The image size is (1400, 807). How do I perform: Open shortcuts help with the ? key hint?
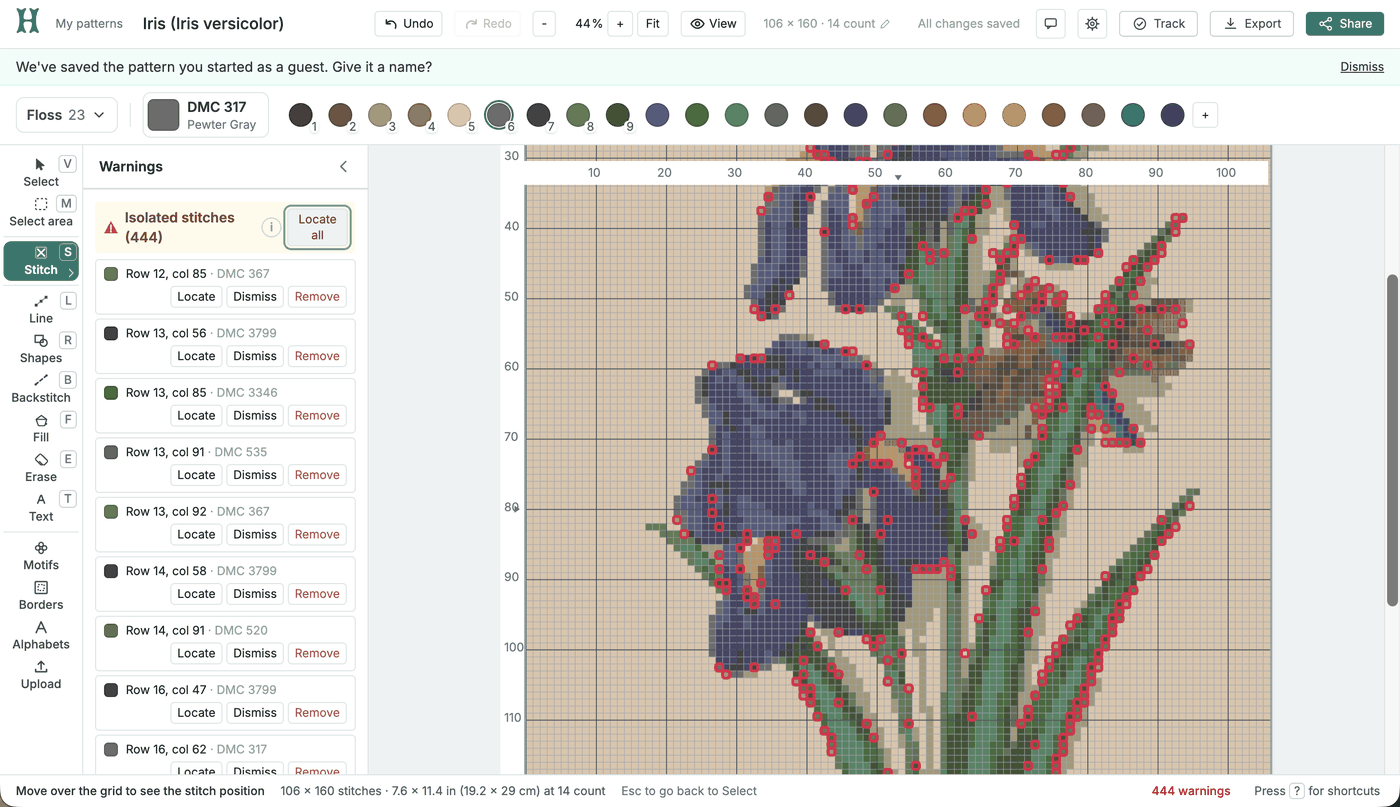1296,791
